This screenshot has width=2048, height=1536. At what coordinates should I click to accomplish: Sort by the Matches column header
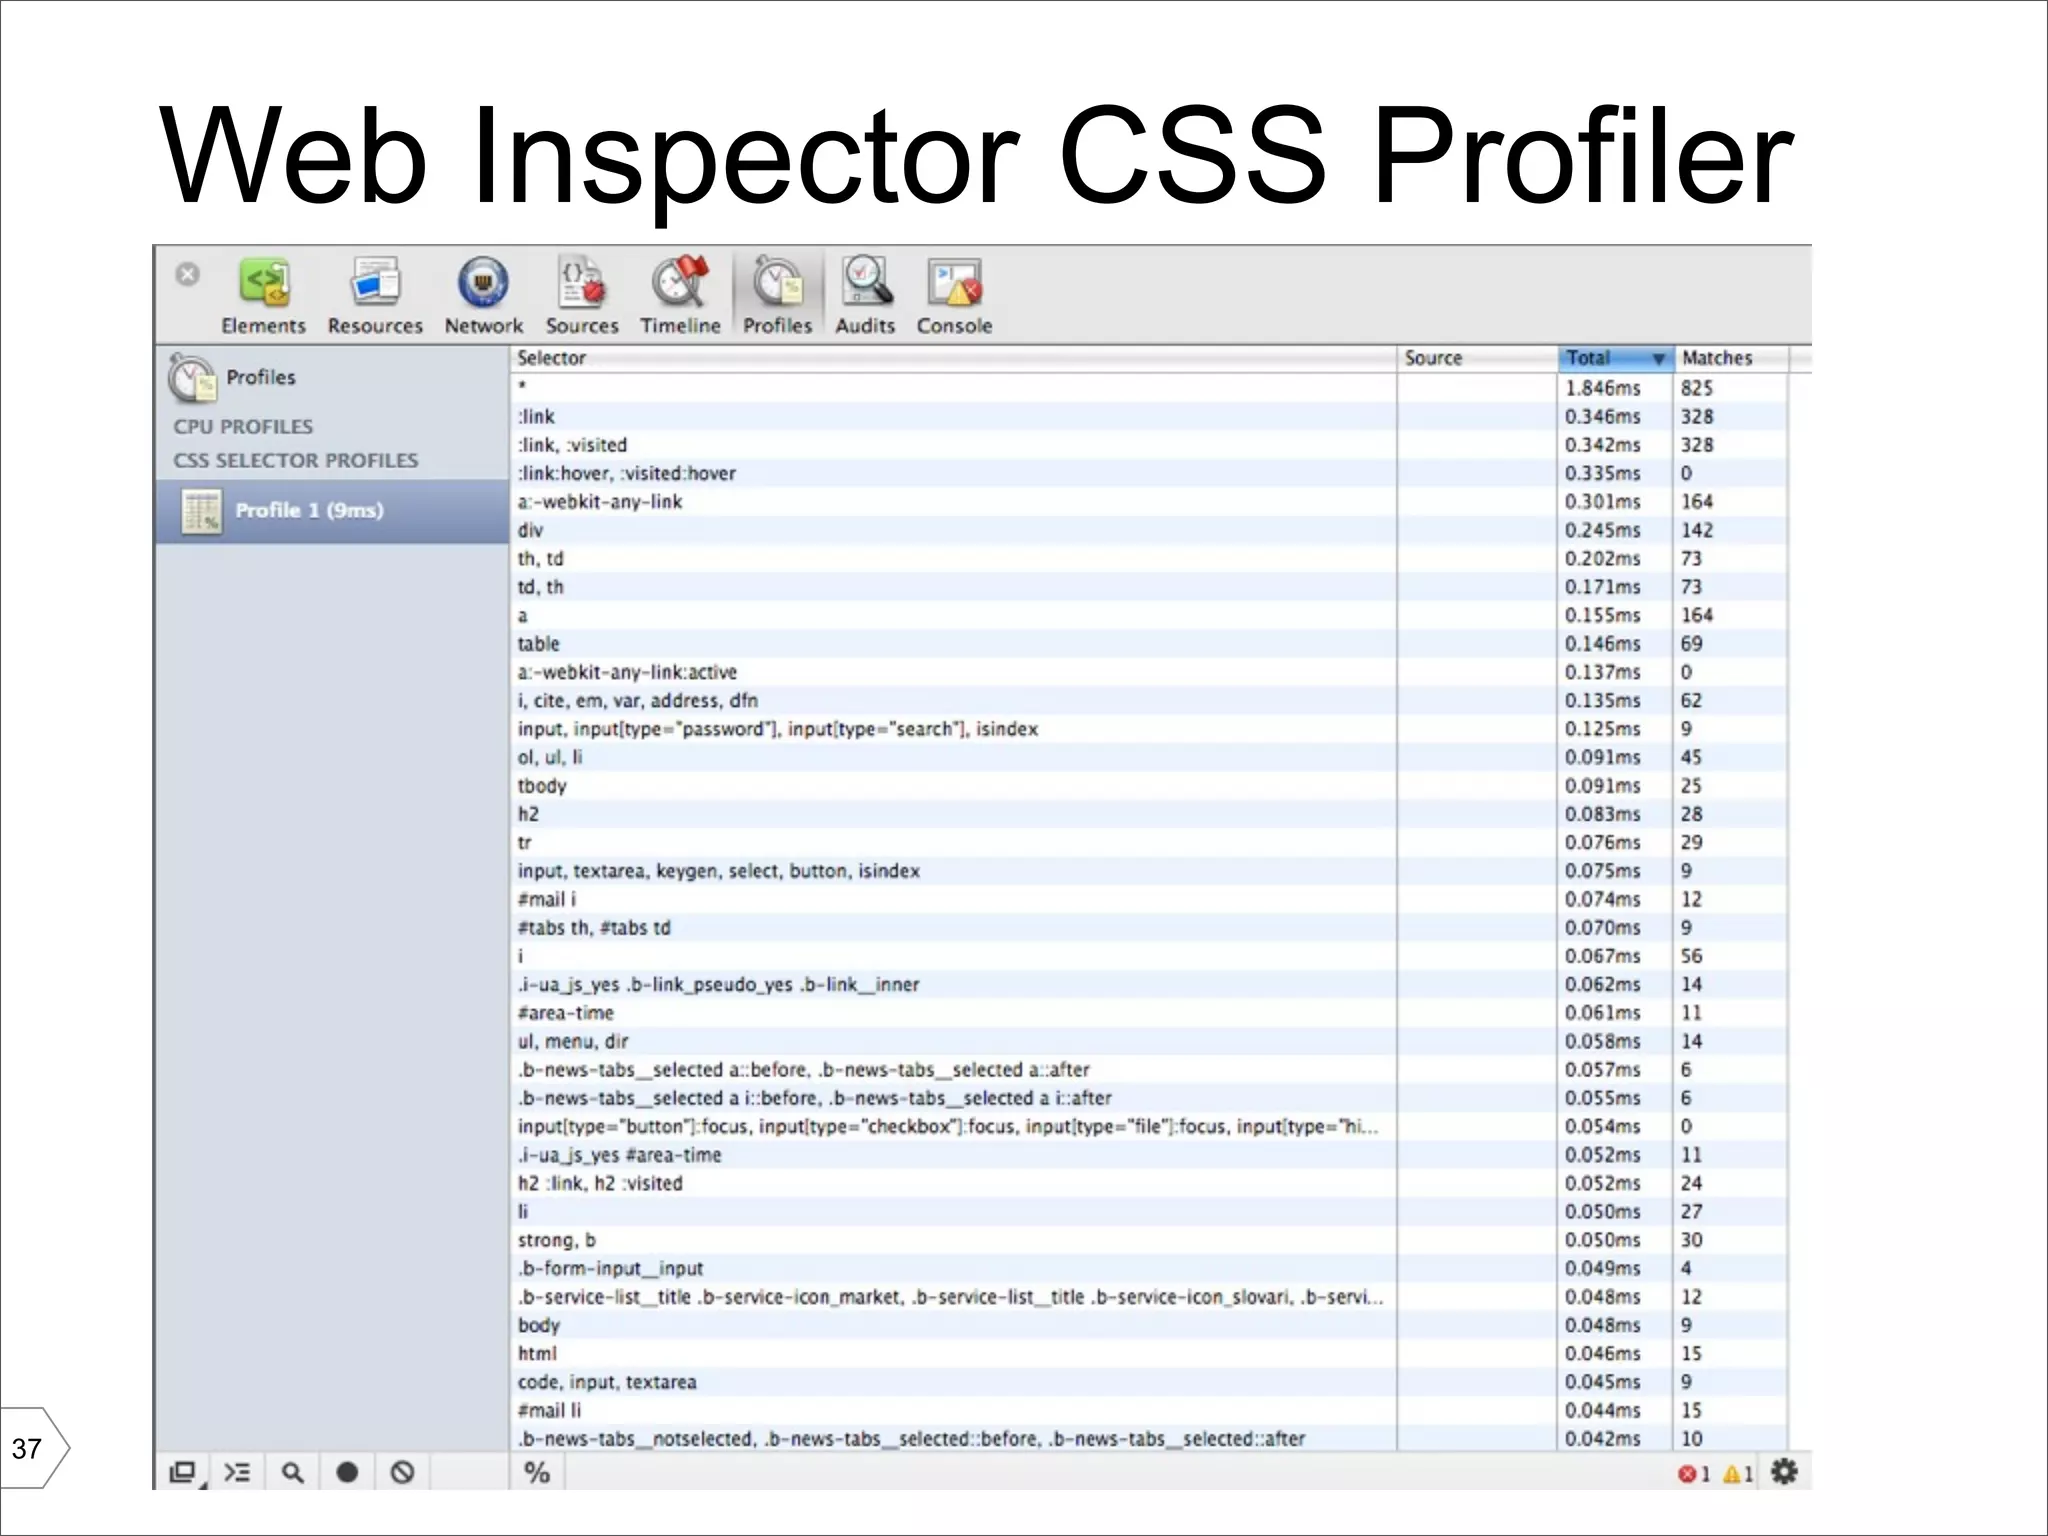click(x=1730, y=358)
